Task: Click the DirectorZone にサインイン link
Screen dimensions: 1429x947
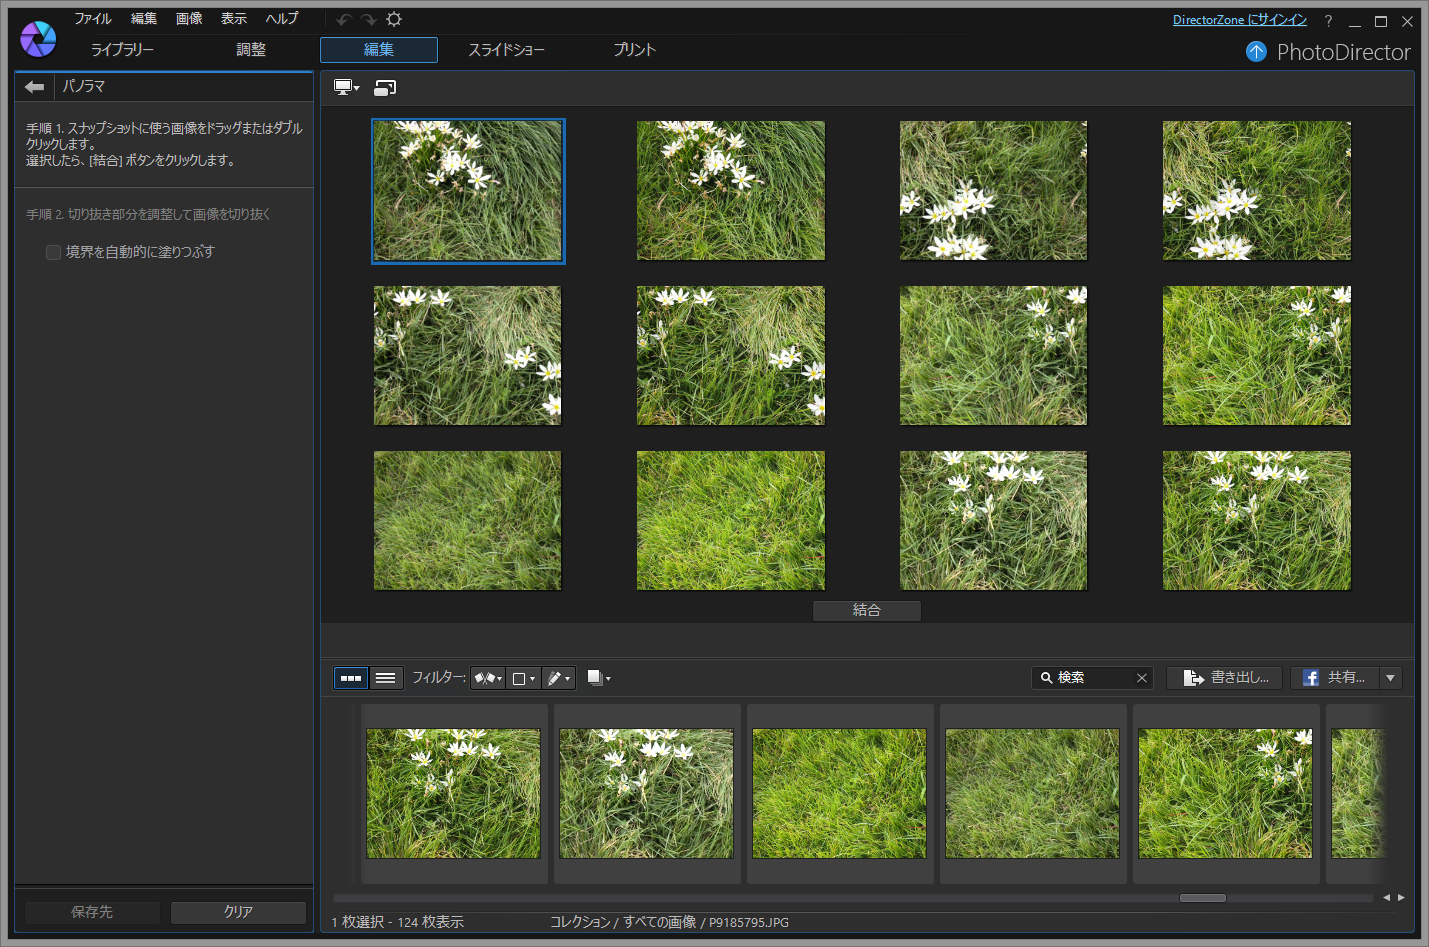Action: 1239,20
